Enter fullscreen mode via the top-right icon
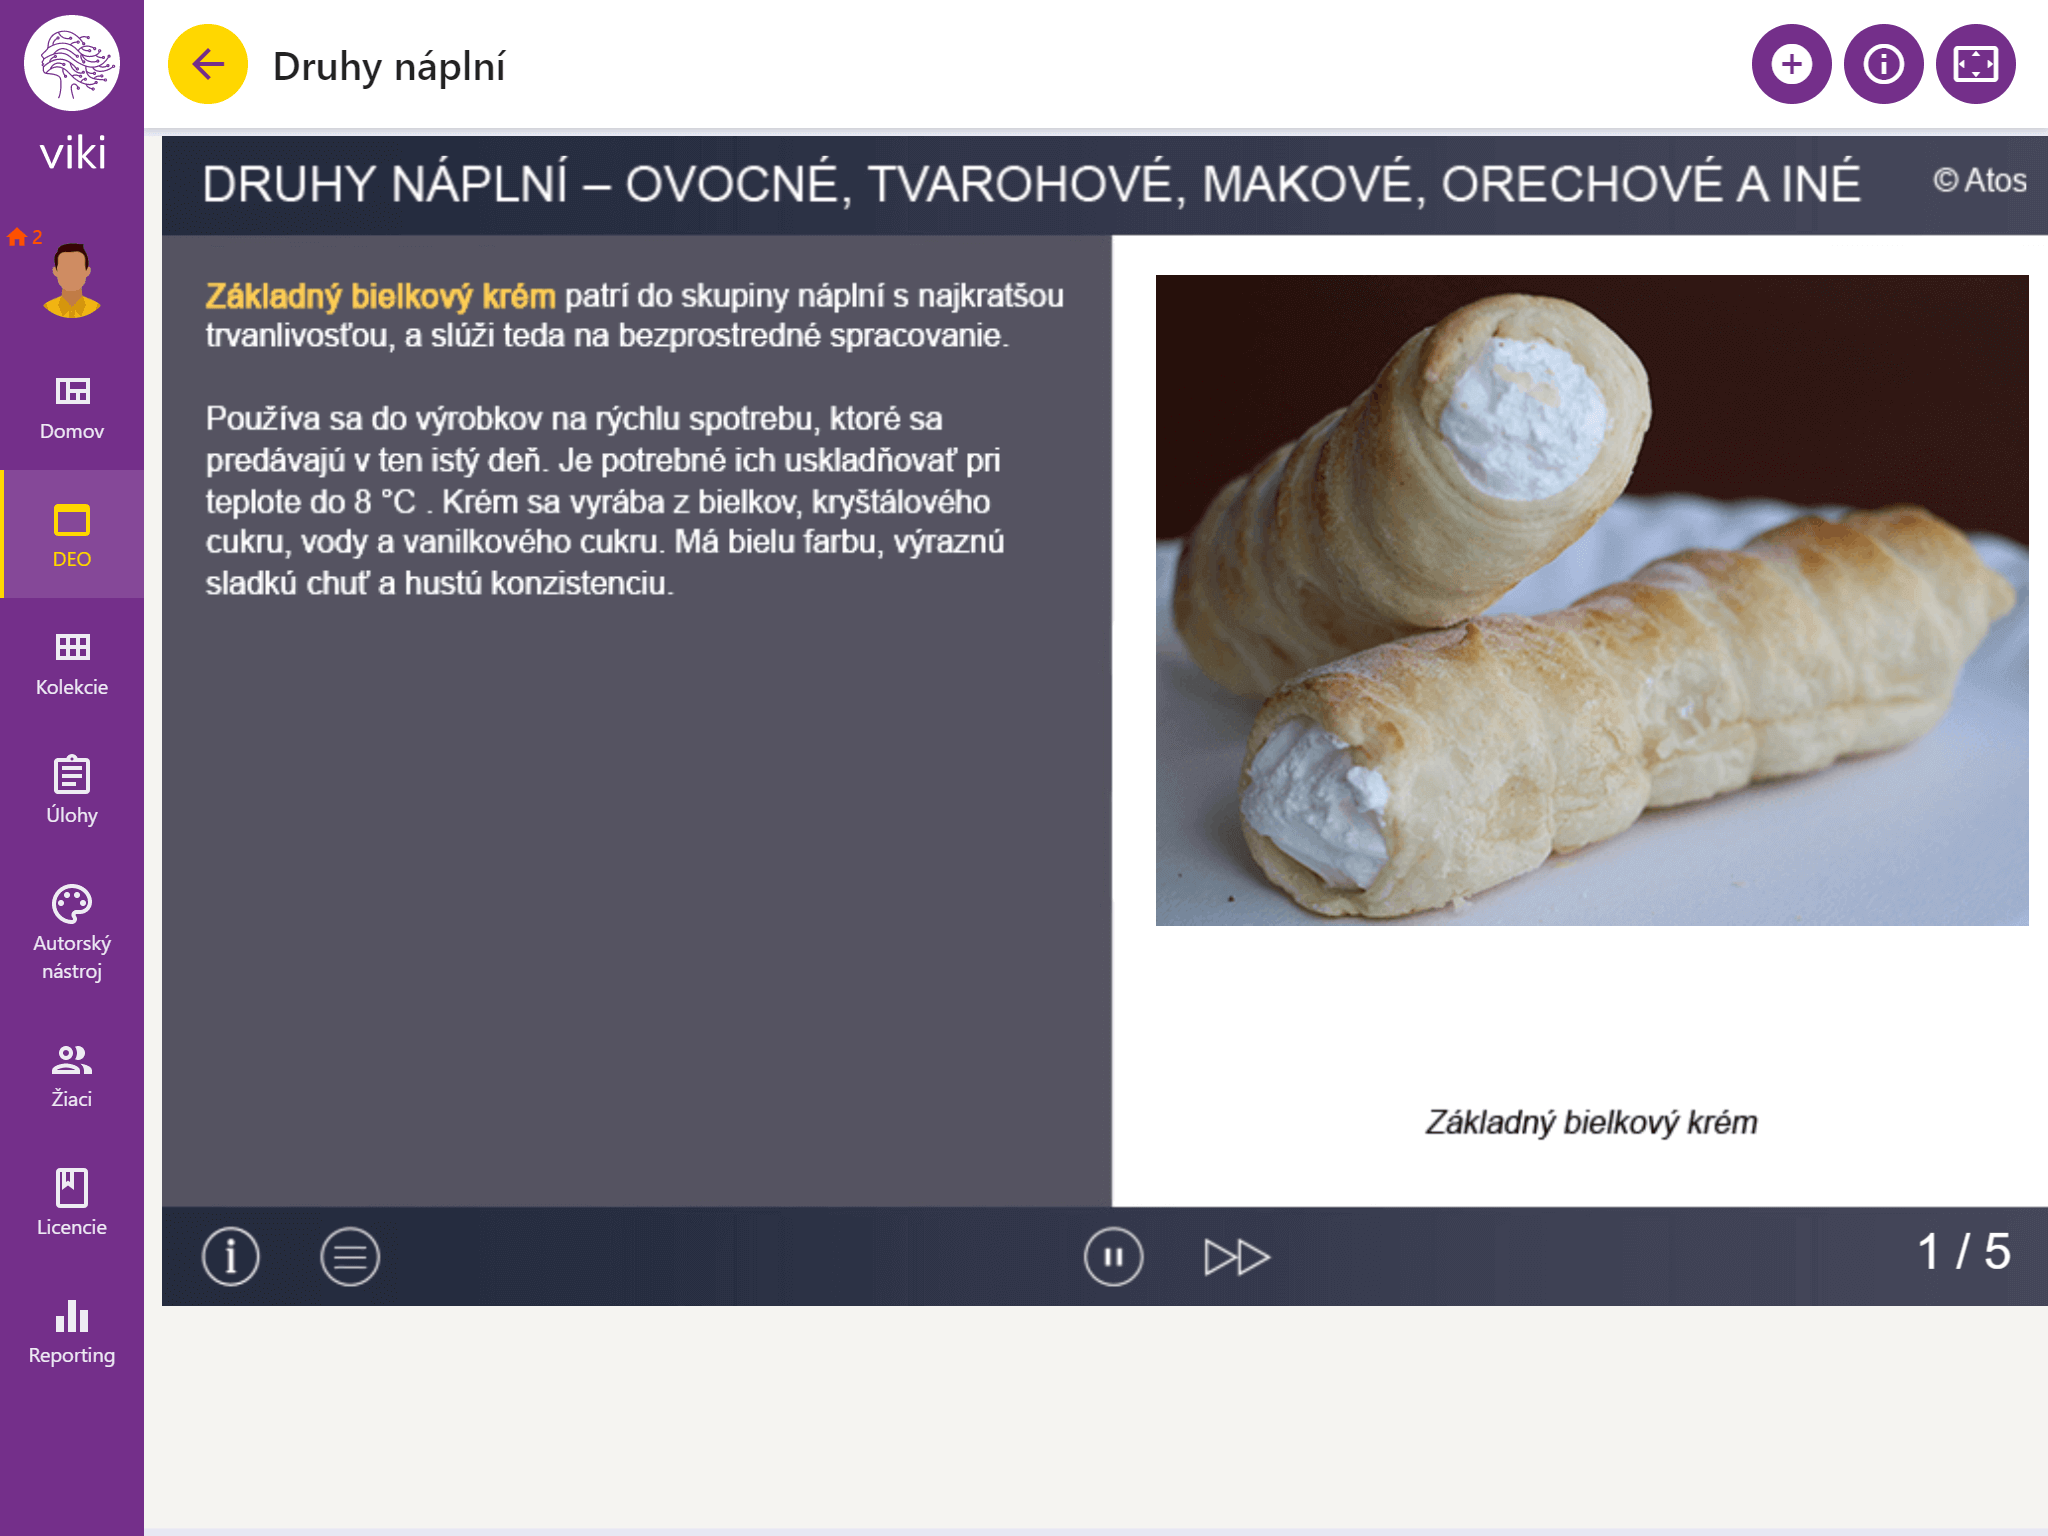The image size is (2048, 1536). click(x=1975, y=65)
